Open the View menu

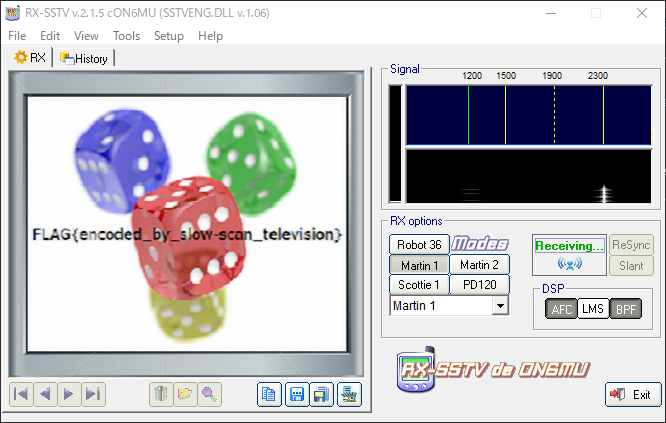point(86,36)
